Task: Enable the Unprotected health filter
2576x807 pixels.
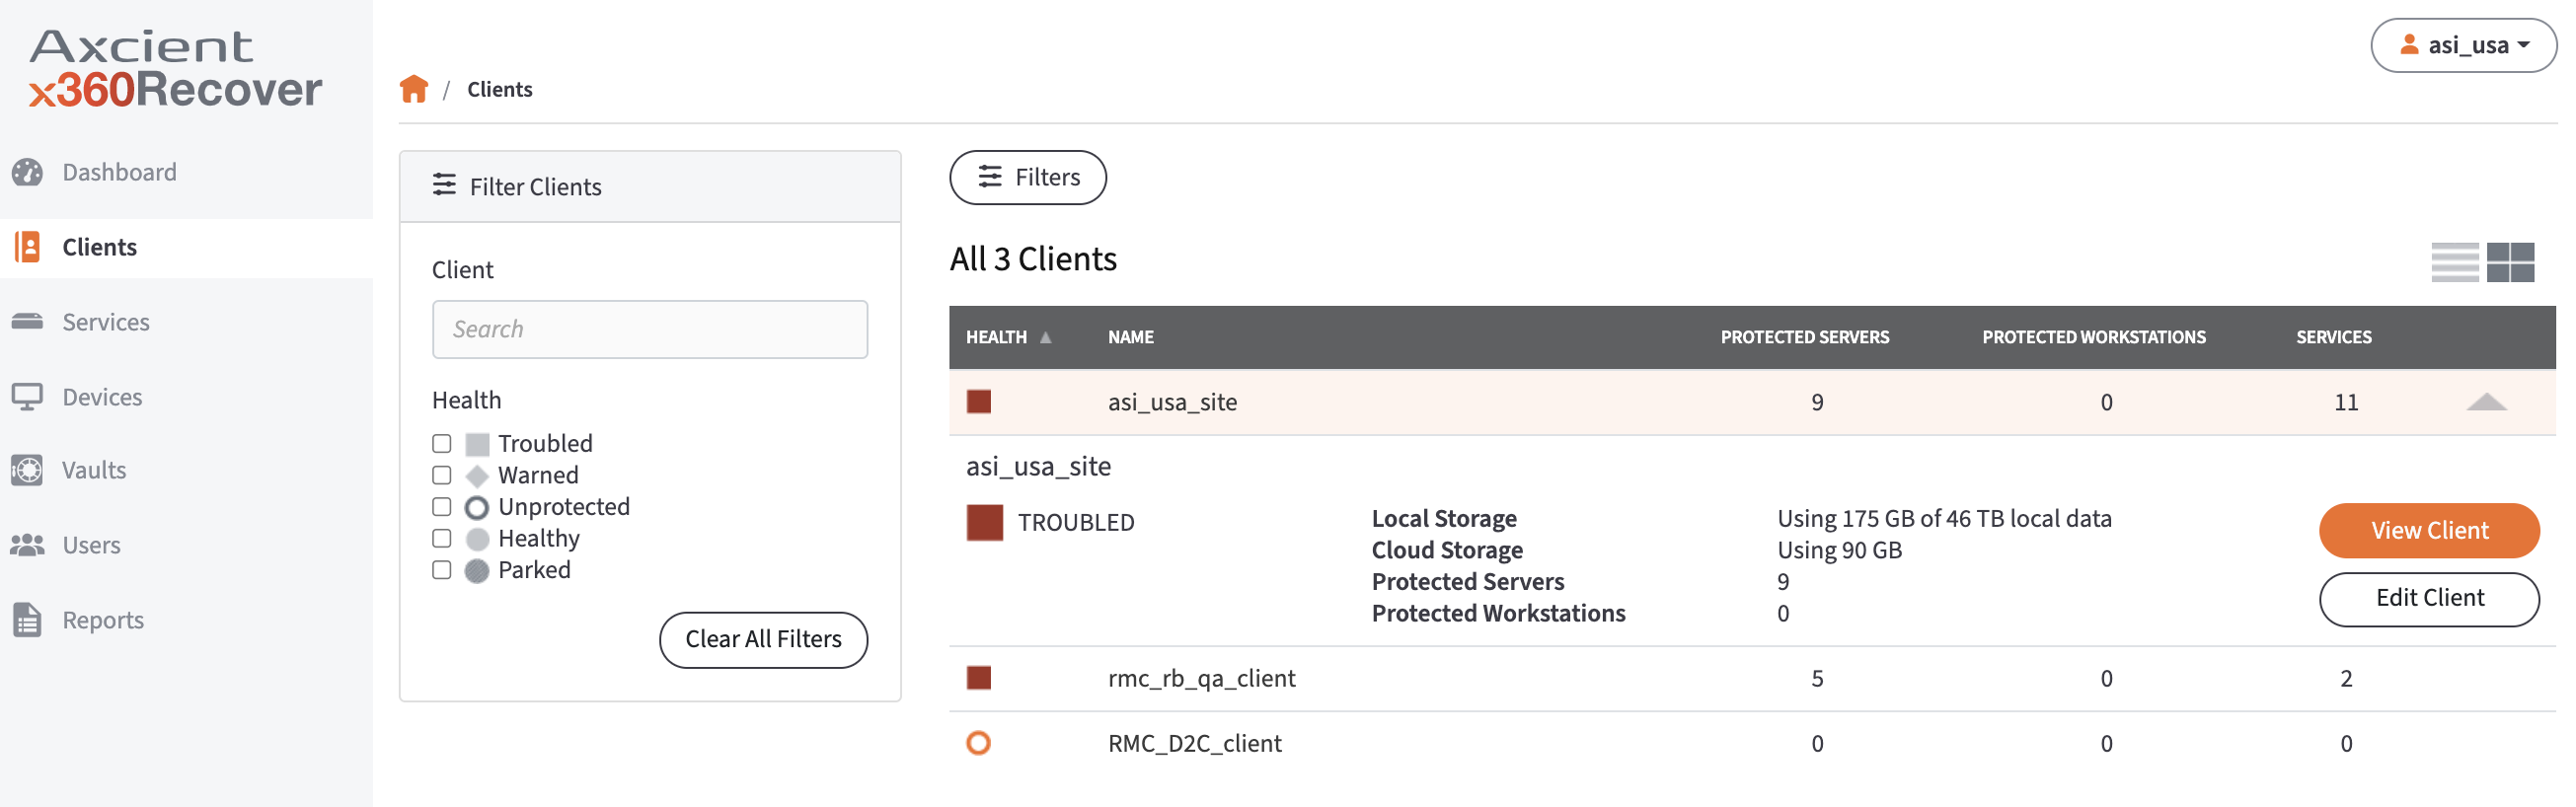Action: point(441,506)
